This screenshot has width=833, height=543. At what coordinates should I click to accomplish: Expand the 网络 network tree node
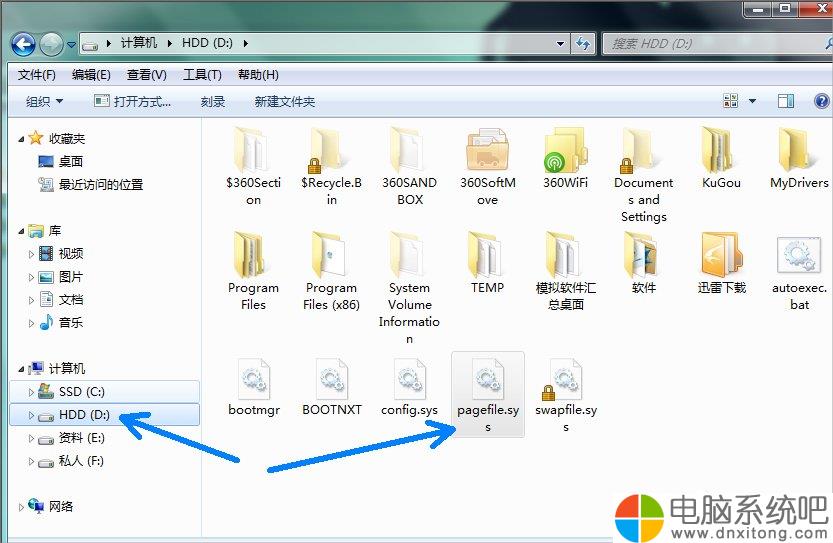click(x=22, y=507)
